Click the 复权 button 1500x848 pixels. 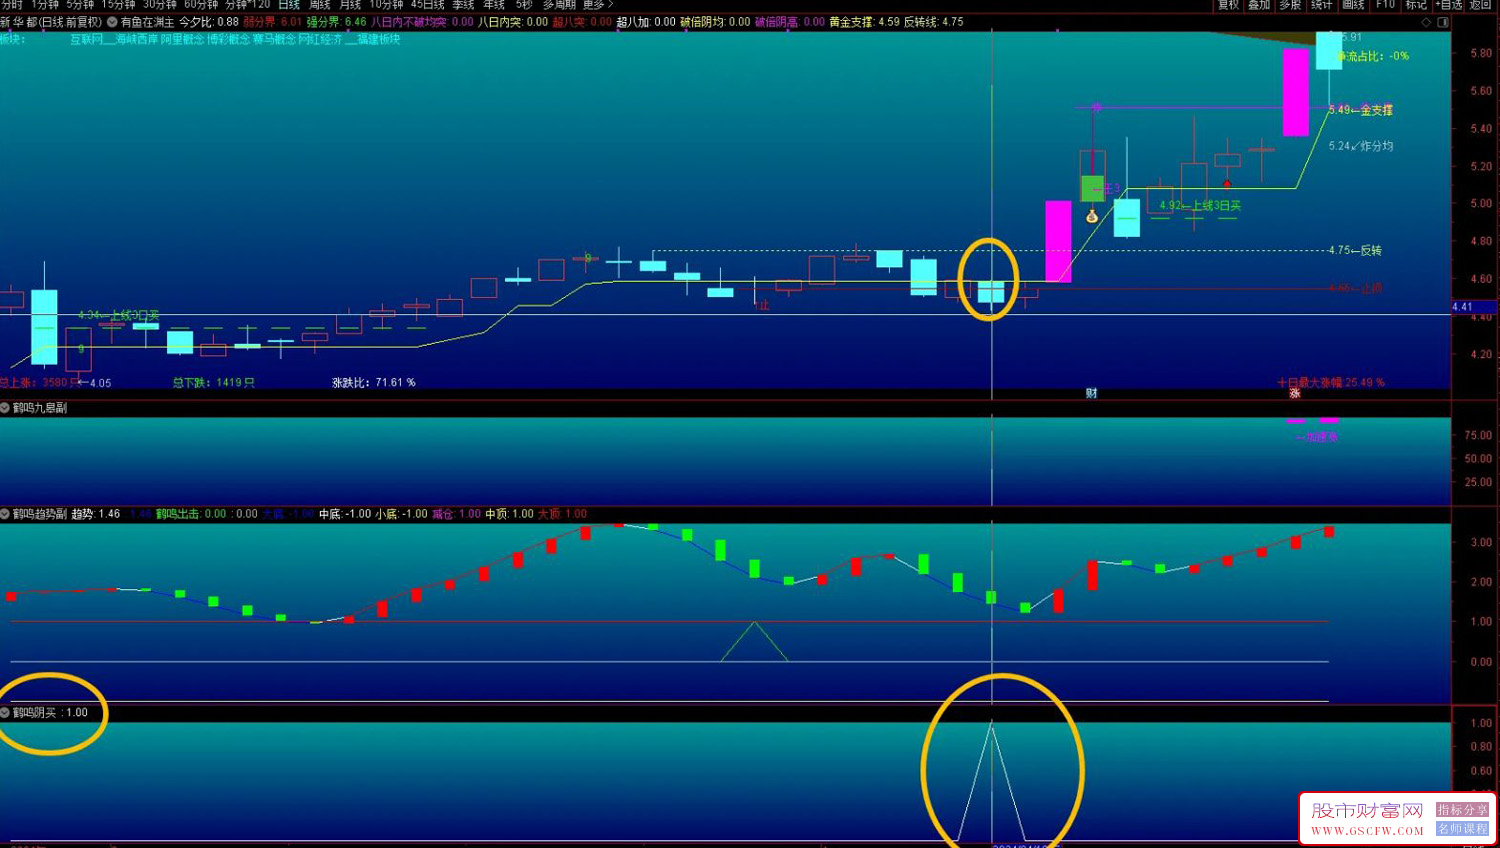point(1228,5)
